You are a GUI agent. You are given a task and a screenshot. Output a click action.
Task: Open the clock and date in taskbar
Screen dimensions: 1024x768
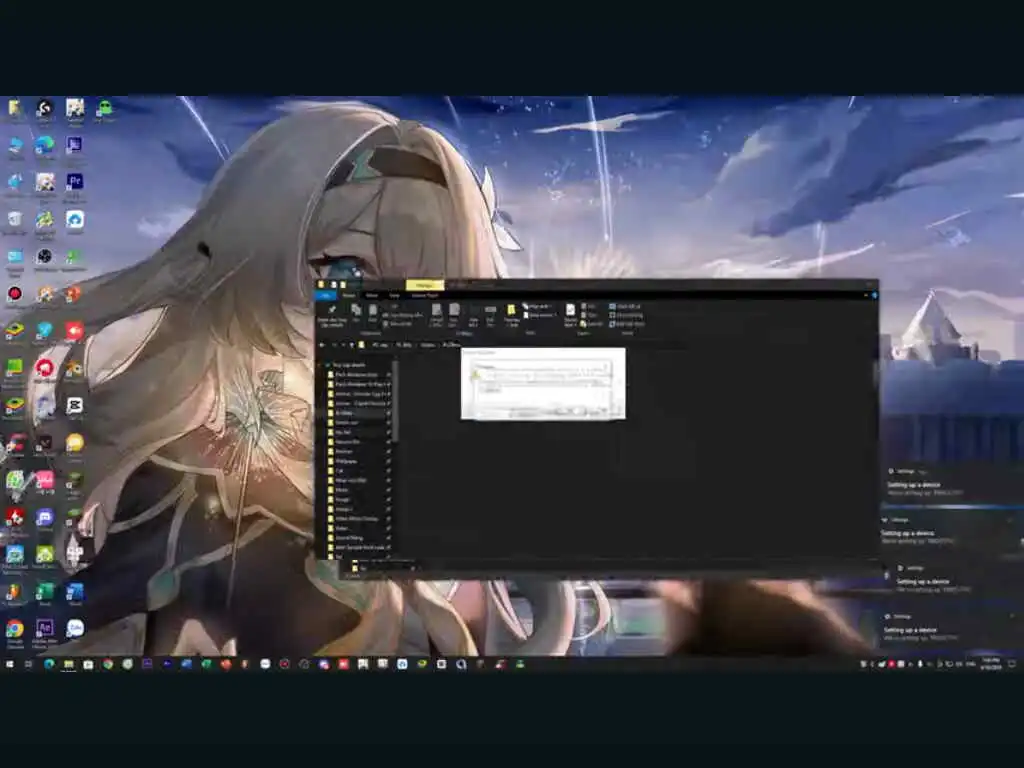click(990, 664)
